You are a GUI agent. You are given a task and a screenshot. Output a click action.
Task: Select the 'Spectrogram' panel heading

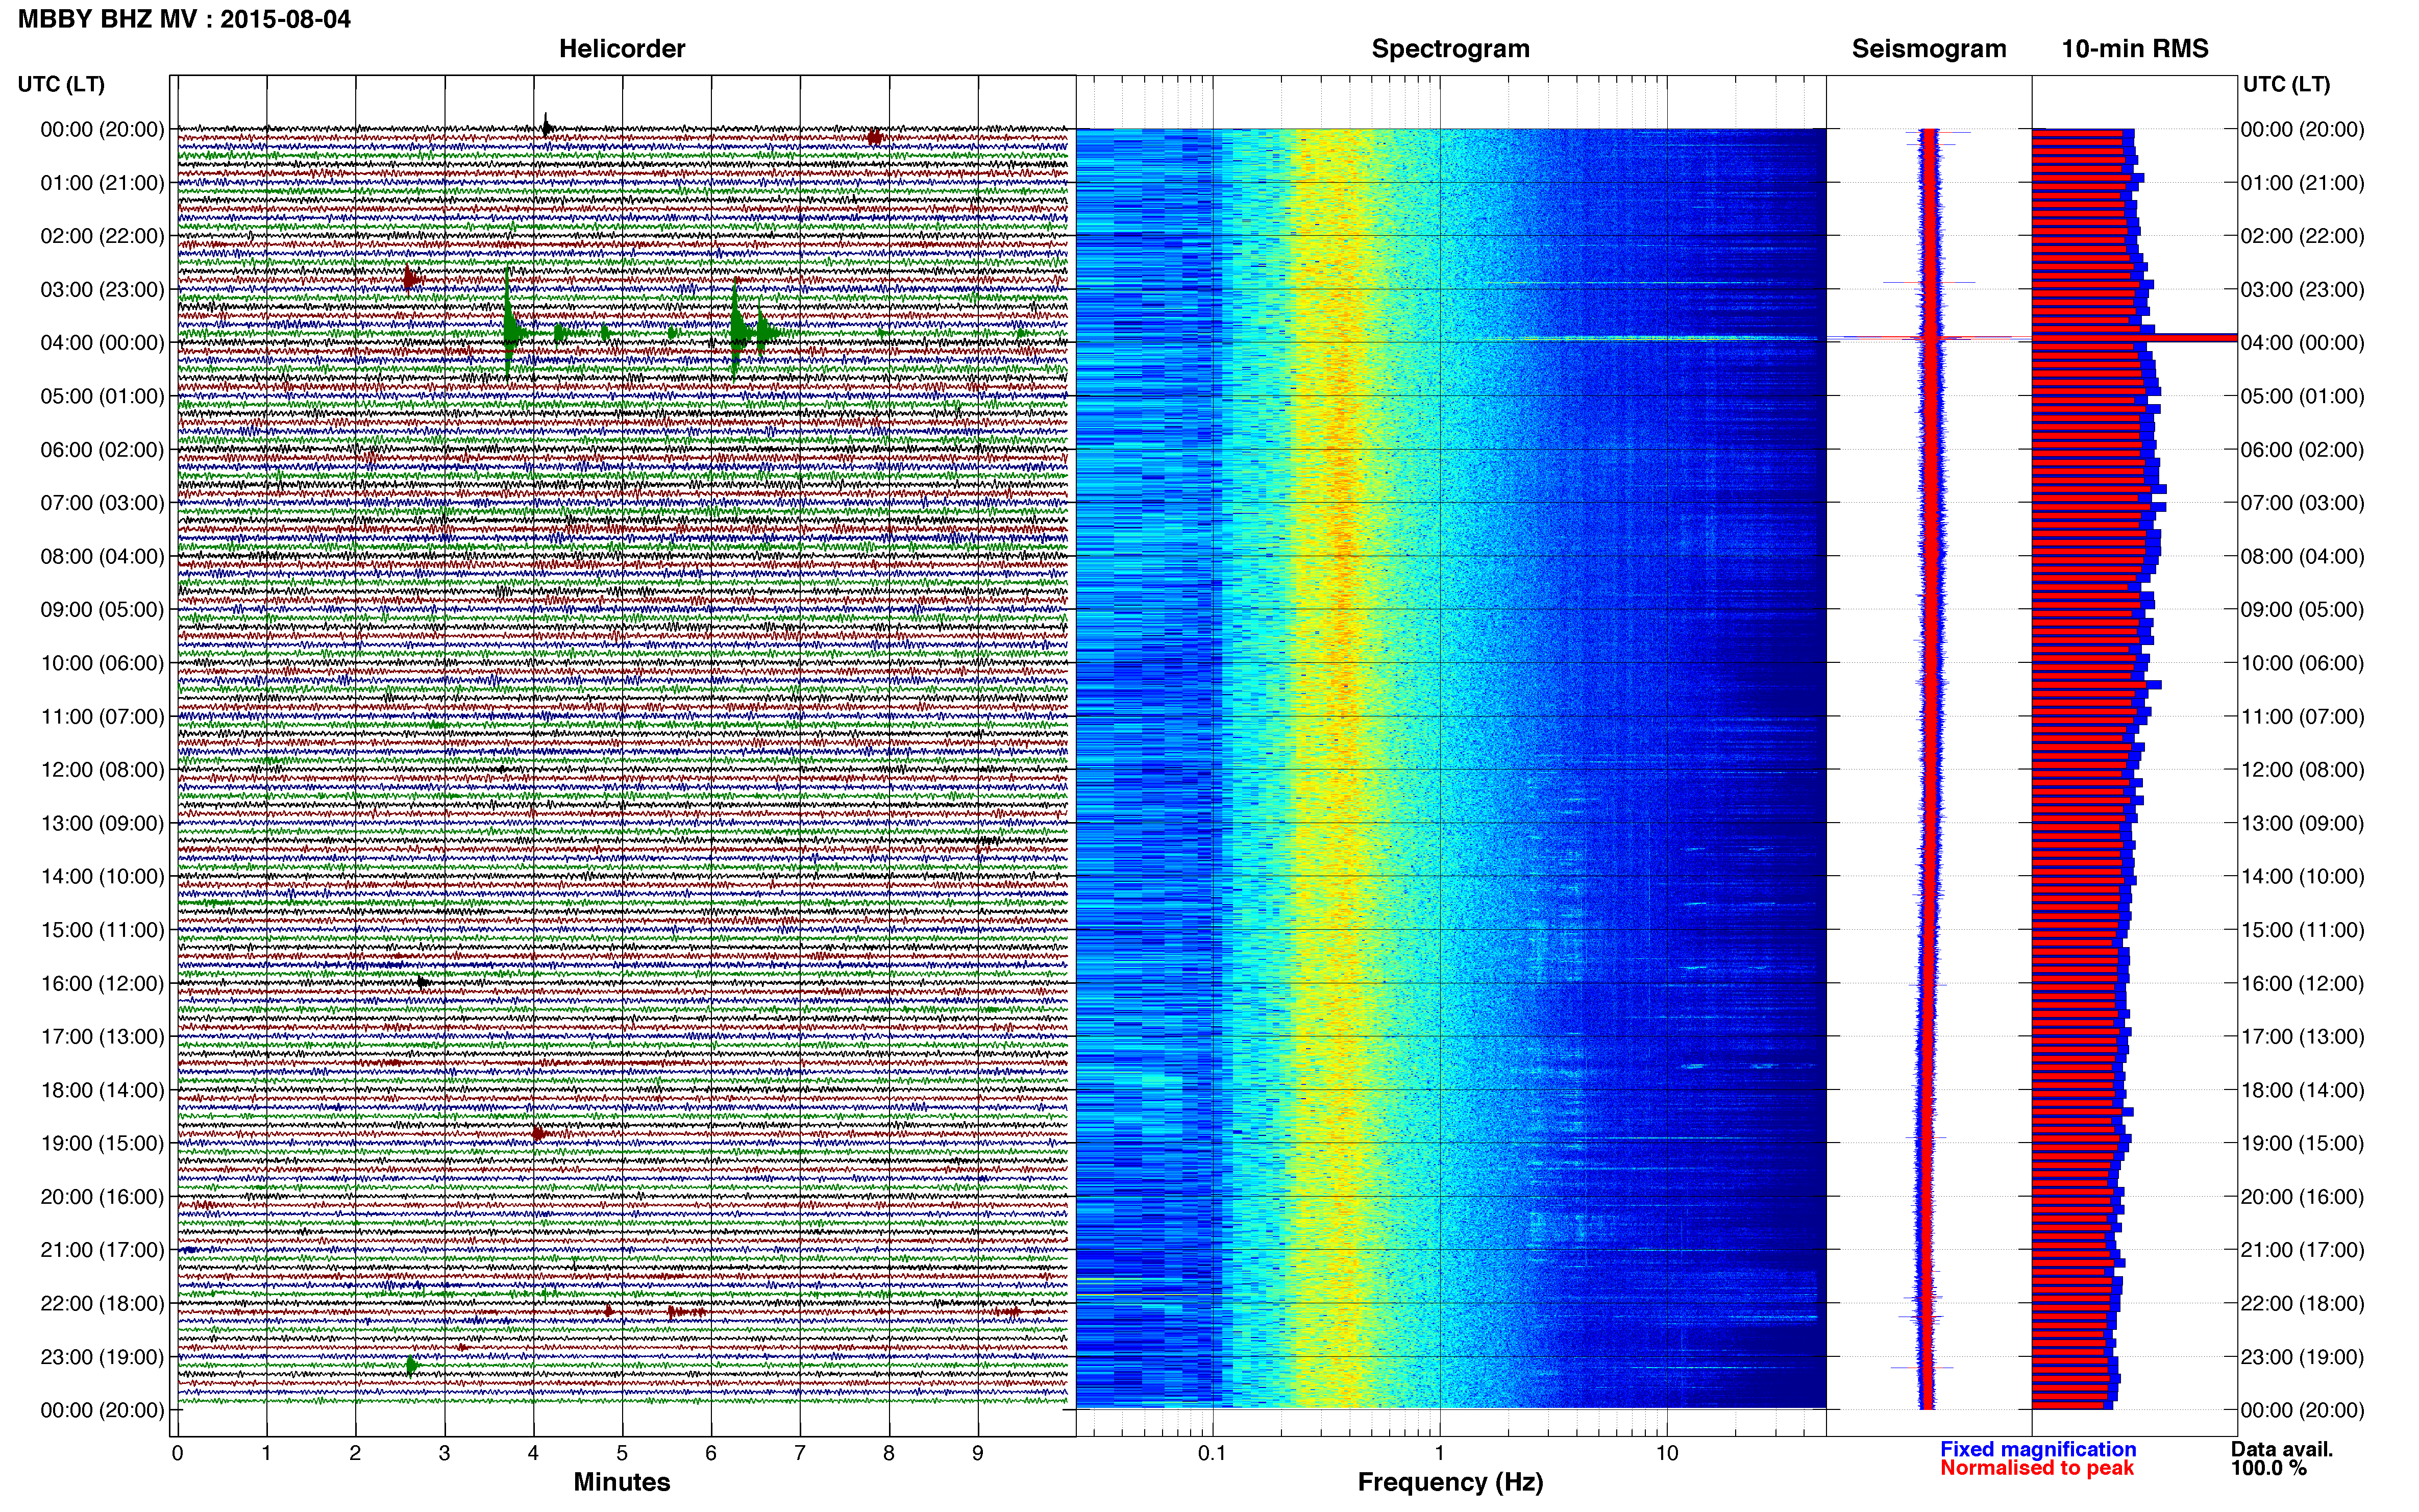pyautogui.click(x=1450, y=49)
